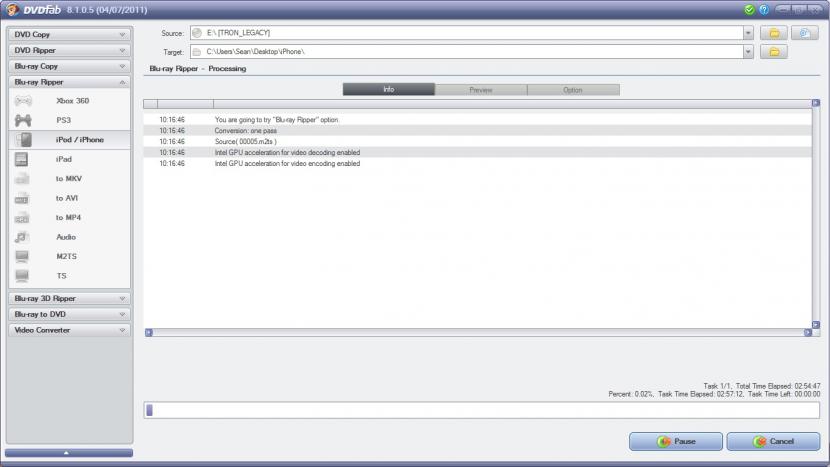Image resolution: width=830 pixels, height=467 pixels.
Task: Select the to MP4 profile label
Action: pyautogui.click(x=68, y=218)
